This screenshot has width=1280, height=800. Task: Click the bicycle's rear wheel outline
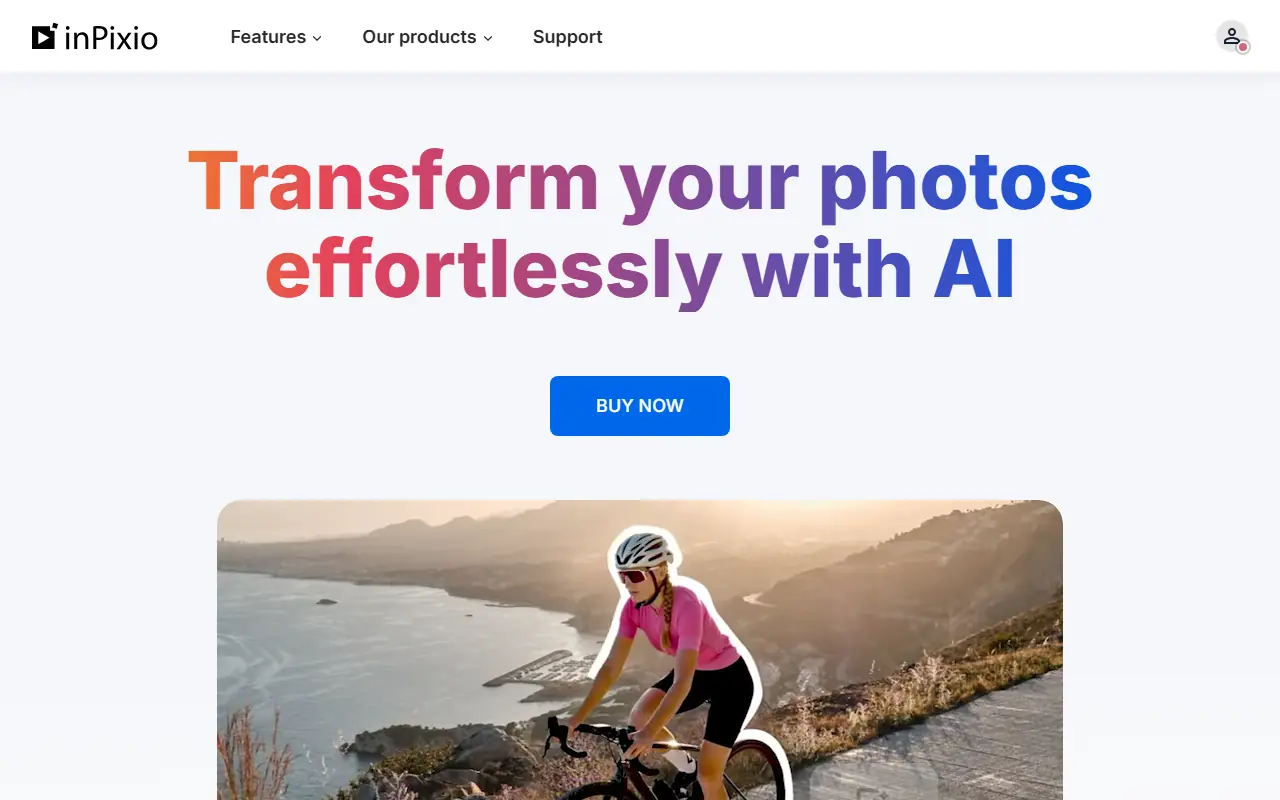coord(755,770)
